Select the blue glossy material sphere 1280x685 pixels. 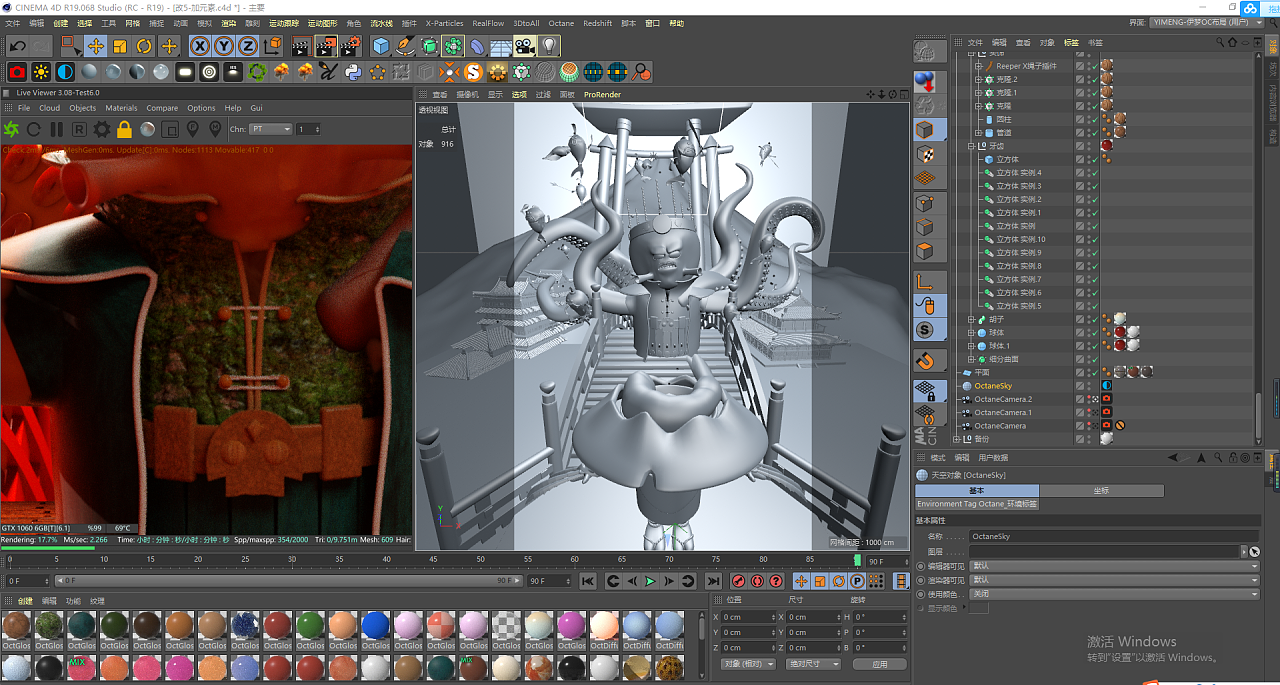pos(375,626)
